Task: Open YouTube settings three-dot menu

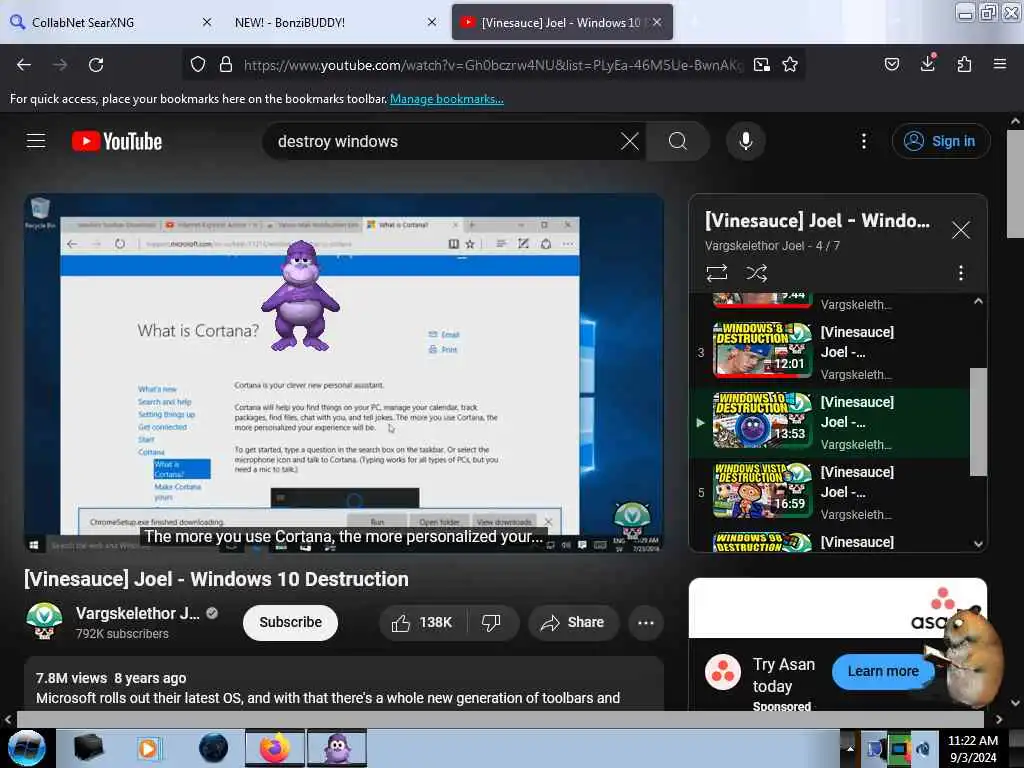Action: pyautogui.click(x=864, y=141)
